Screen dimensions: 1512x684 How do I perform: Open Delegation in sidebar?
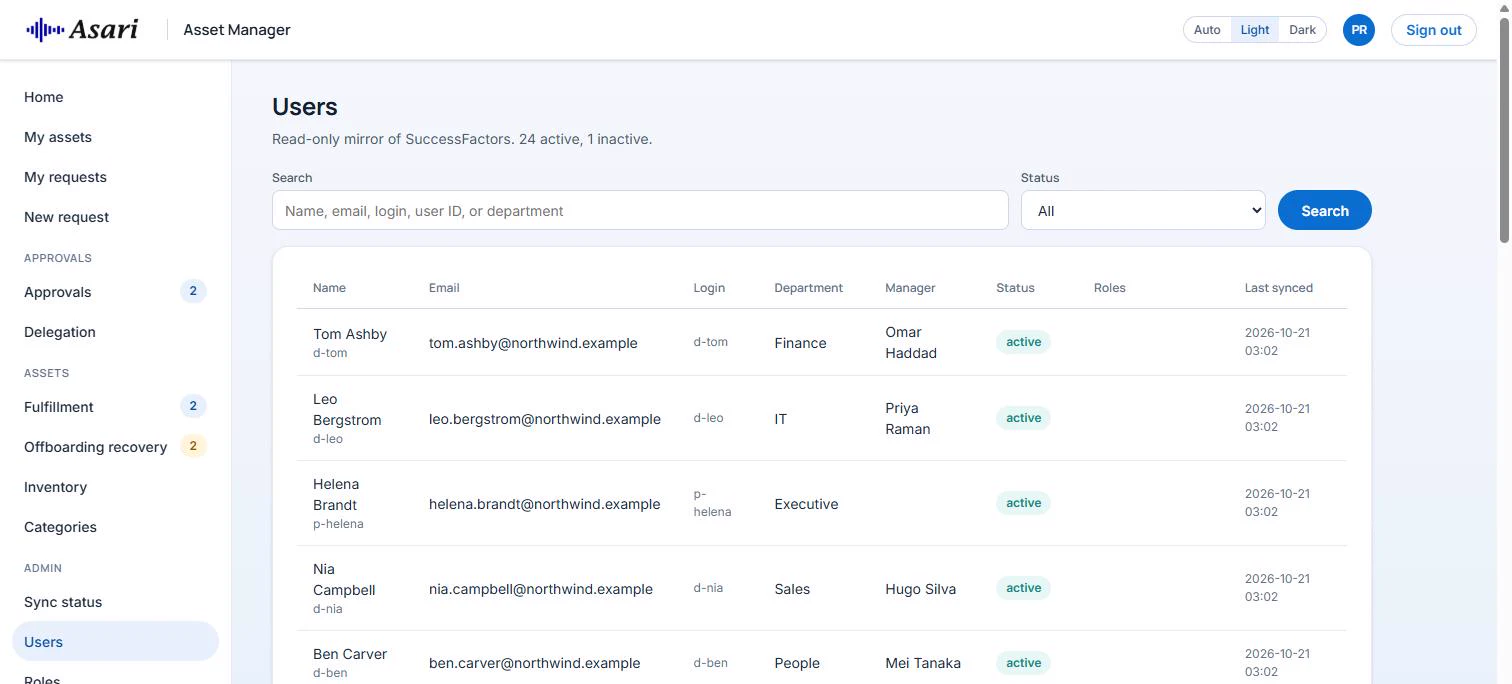[115, 332]
